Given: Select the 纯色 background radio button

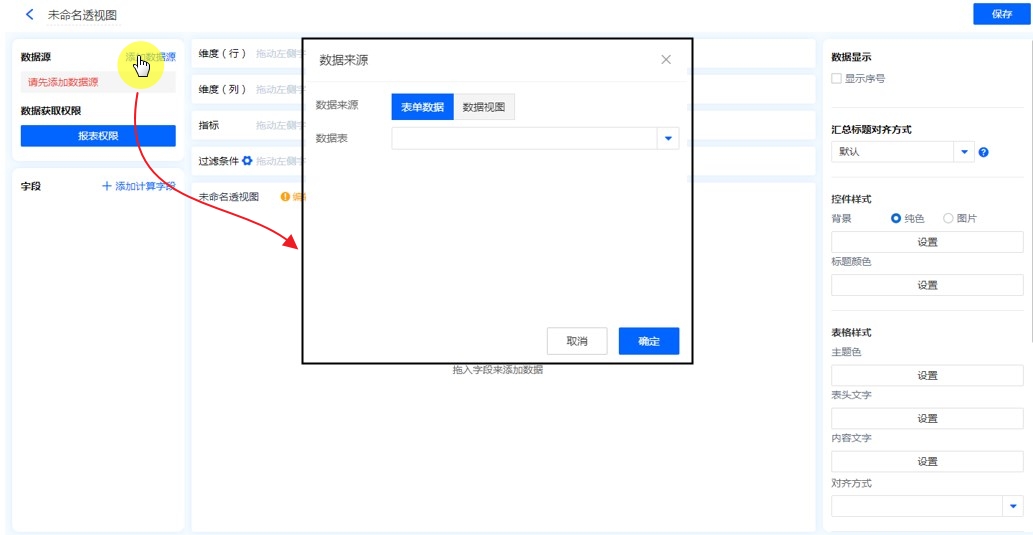Looking at the screenshot, I should tap(896, 218).
